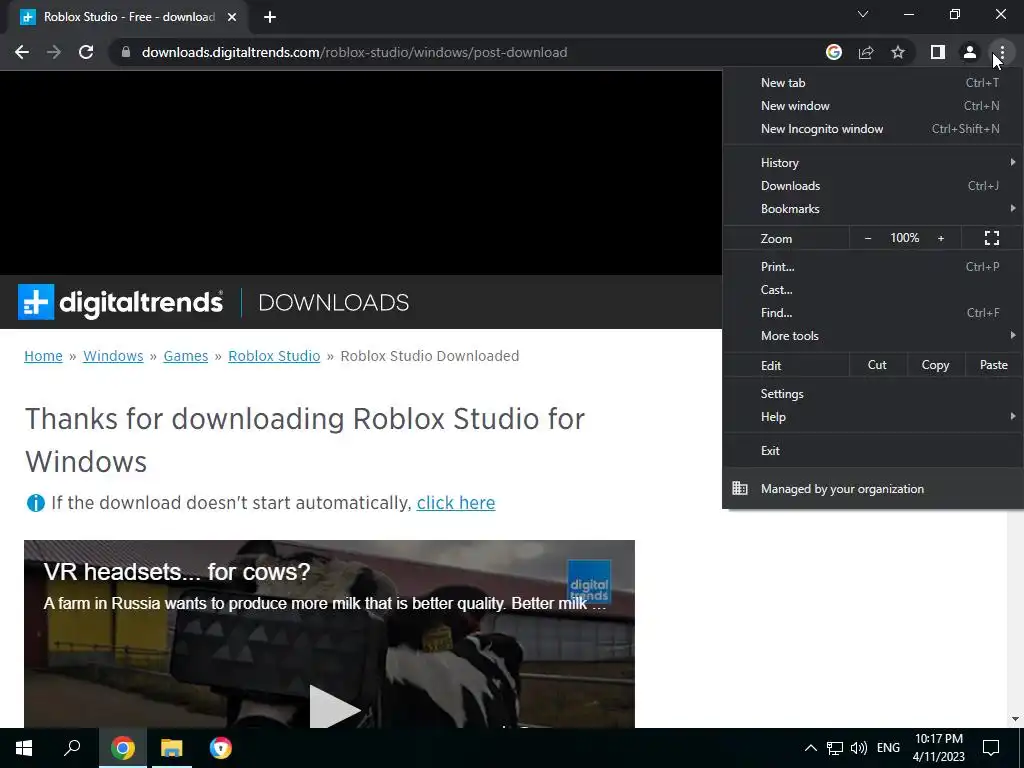Select Cast from the menu

873,289
